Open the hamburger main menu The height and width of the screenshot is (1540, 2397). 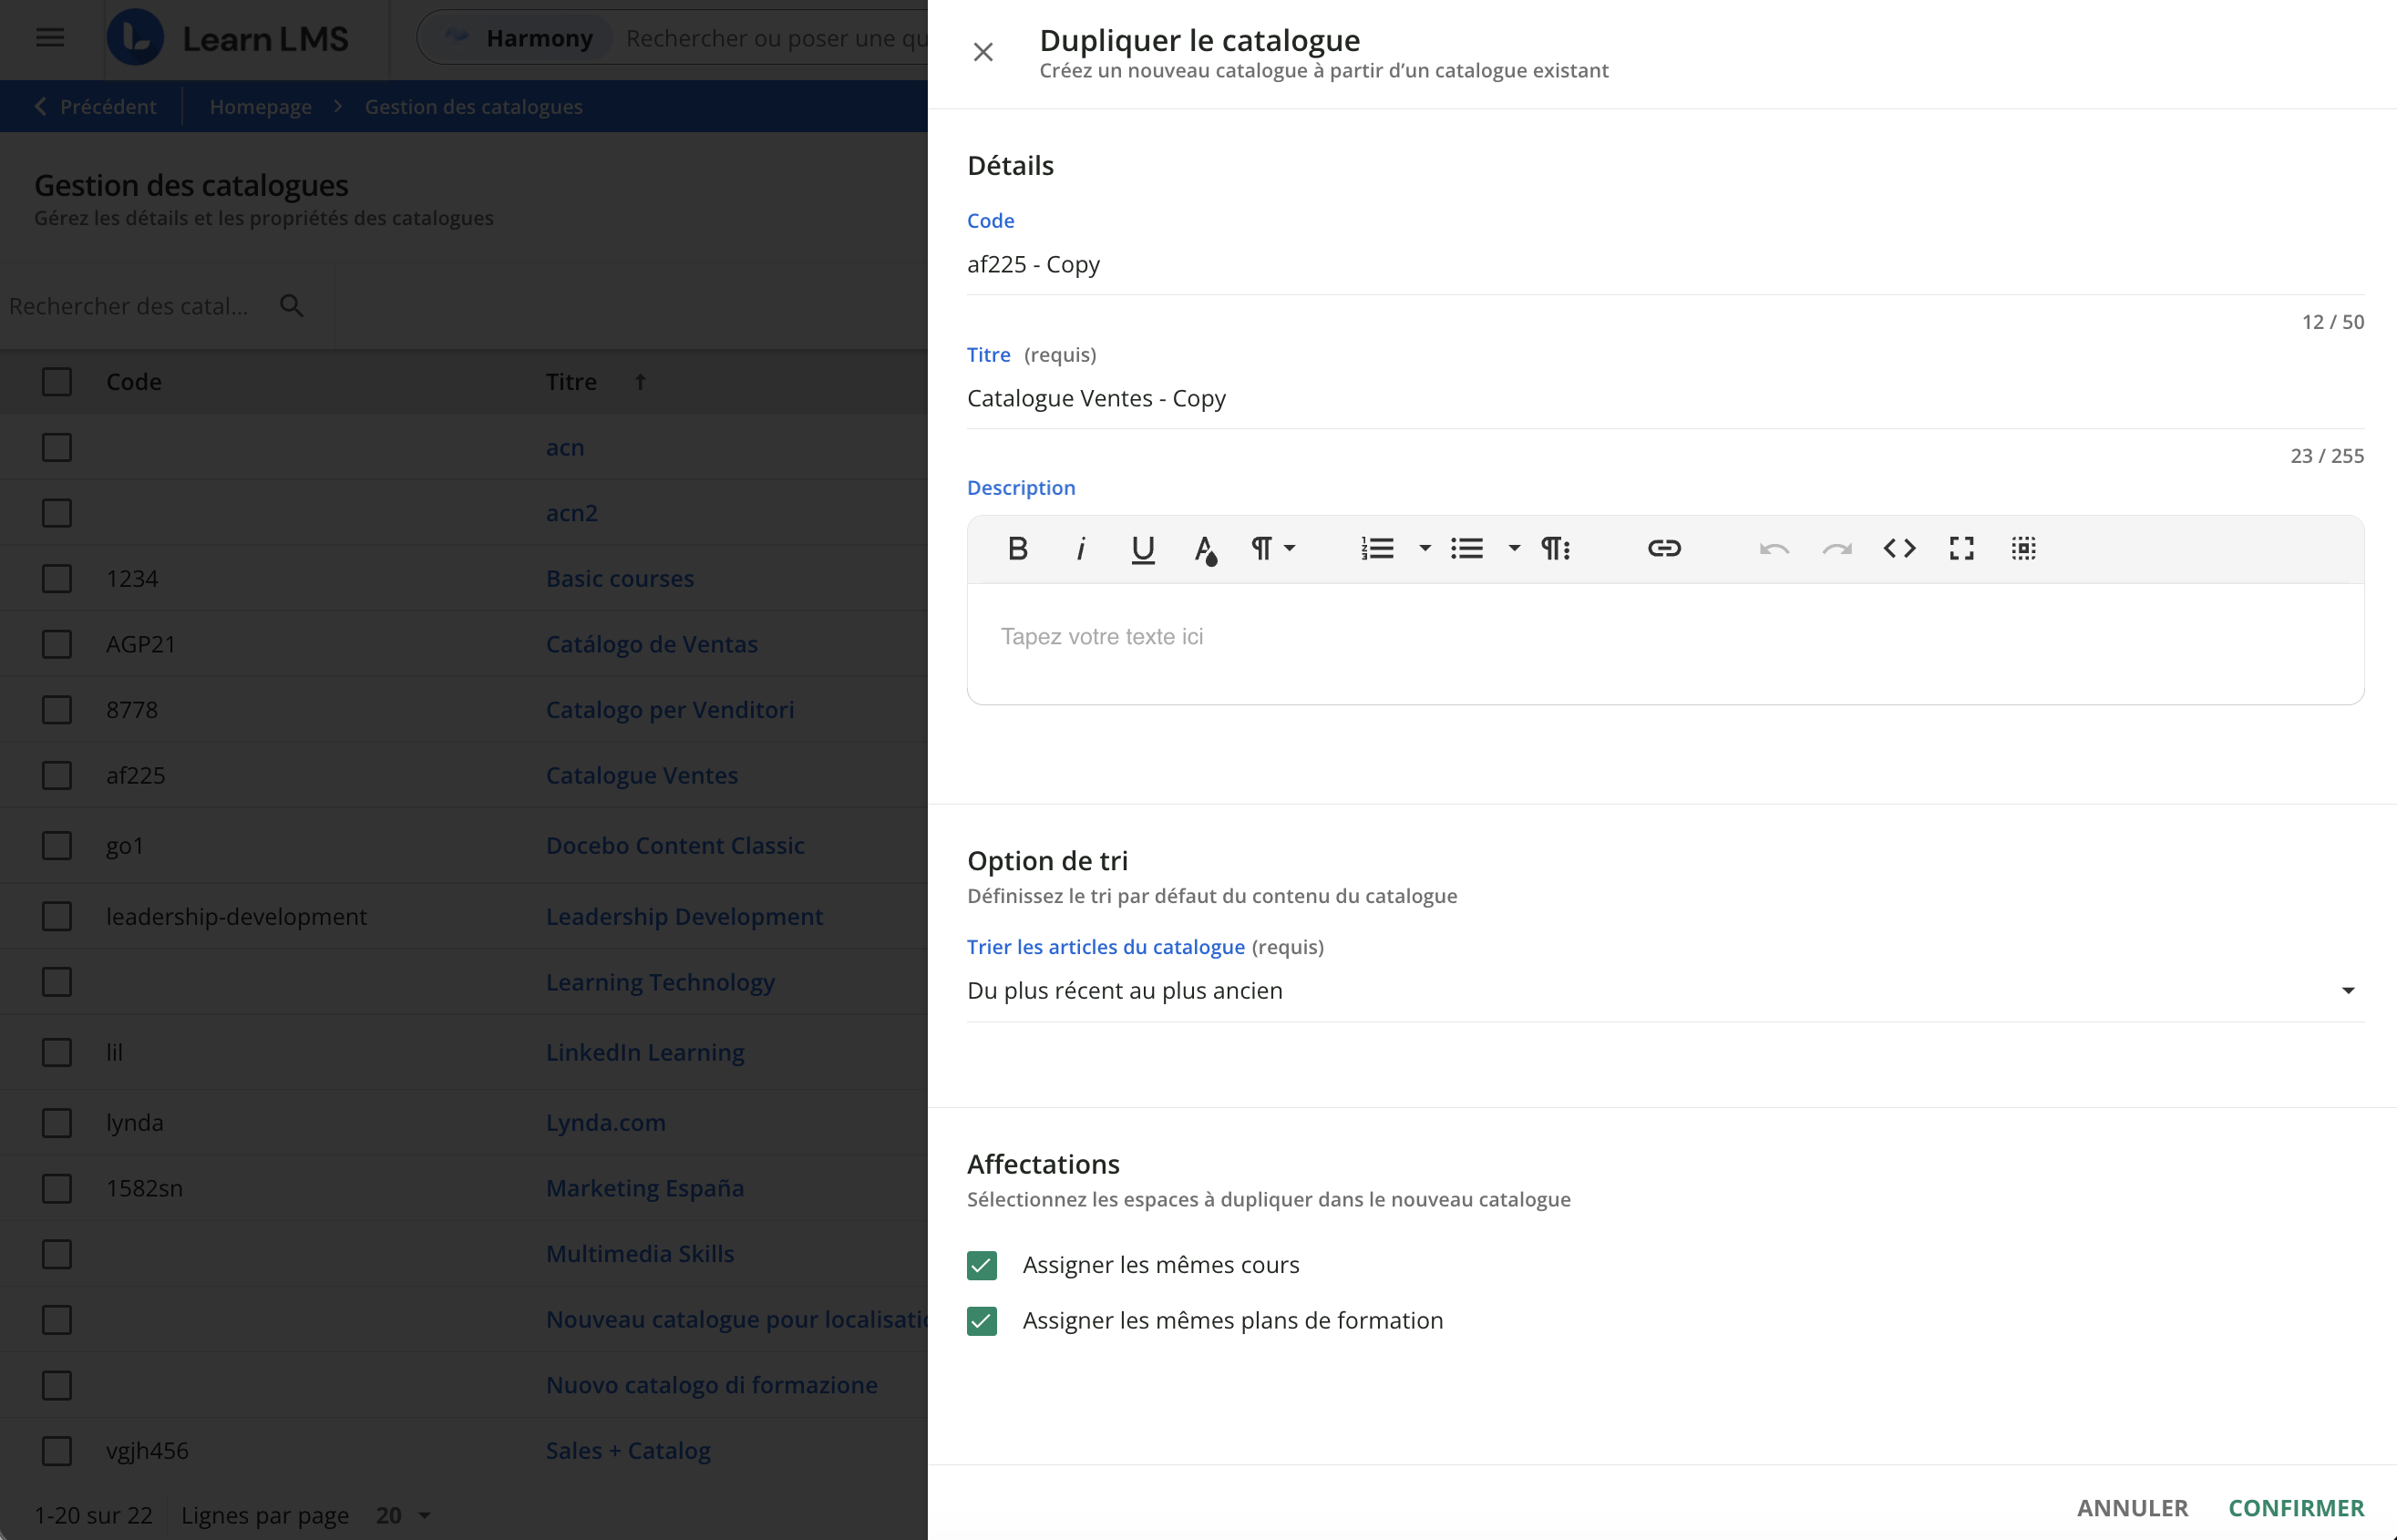pyautogui.click(x=50, y=38)
